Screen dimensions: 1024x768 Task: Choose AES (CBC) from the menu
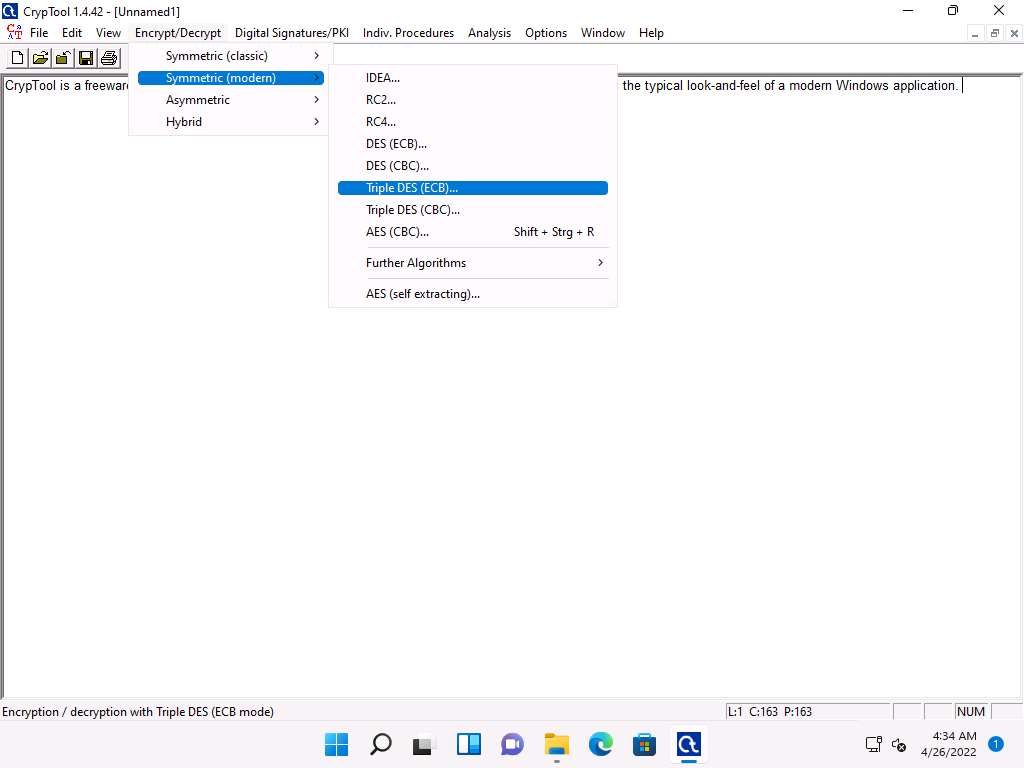click(x=397, y=232)
